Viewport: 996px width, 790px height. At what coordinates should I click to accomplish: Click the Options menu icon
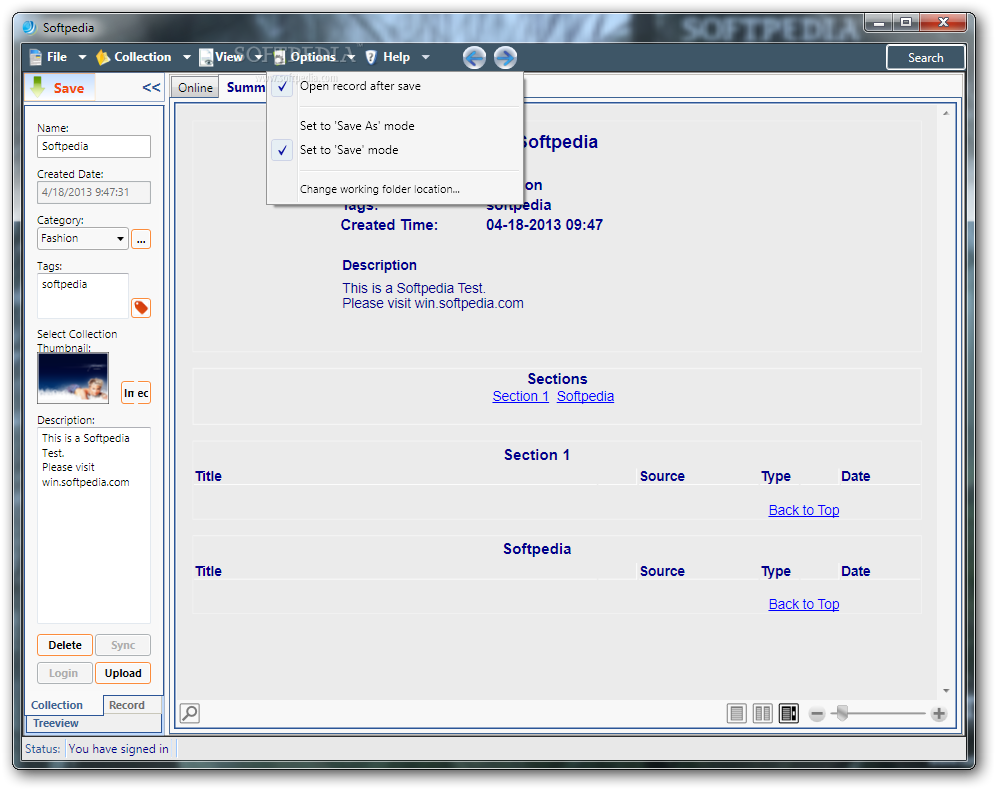[279, 58]
